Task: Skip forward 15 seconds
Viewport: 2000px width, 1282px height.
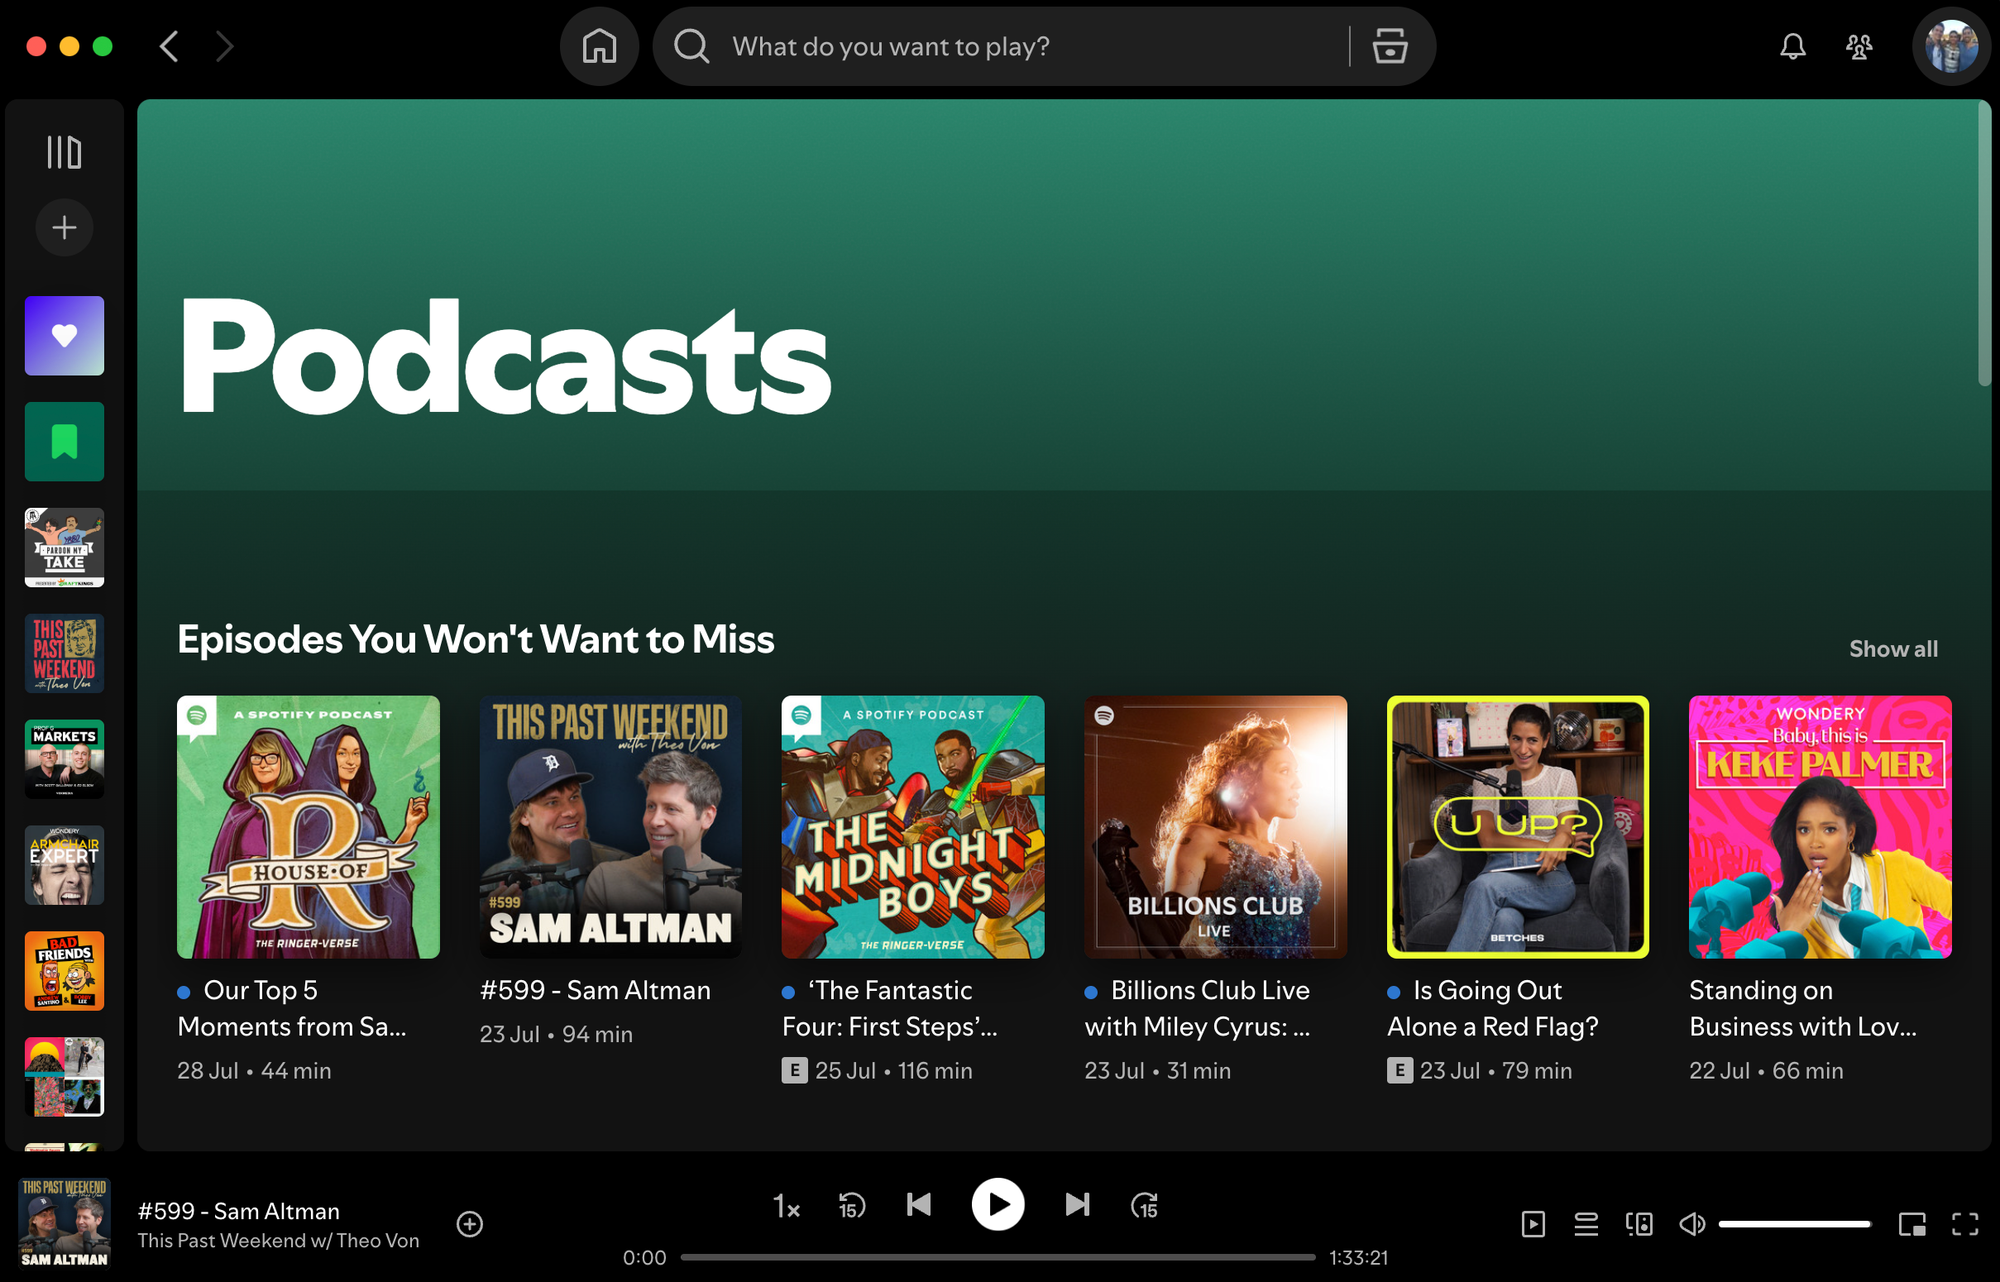Action: pyautogui.click(x=1144, y=1206)
